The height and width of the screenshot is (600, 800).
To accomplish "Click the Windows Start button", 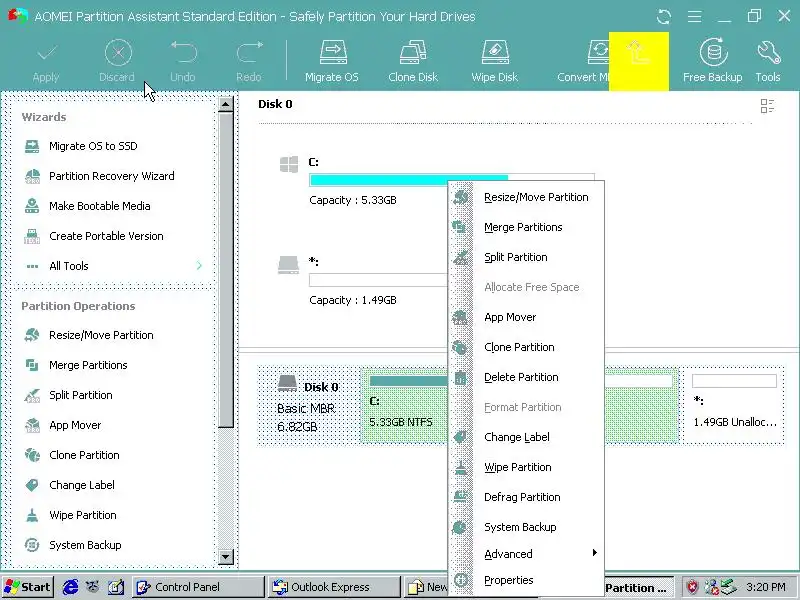I will (28, 587).
